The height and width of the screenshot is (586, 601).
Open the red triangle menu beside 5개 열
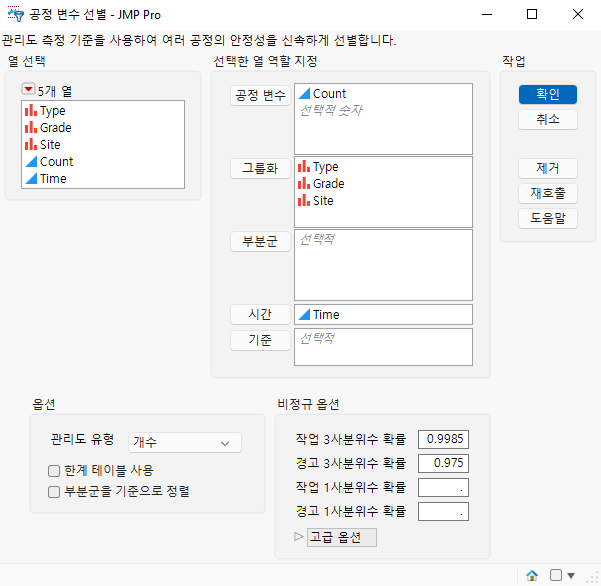[x=28, y=89]
